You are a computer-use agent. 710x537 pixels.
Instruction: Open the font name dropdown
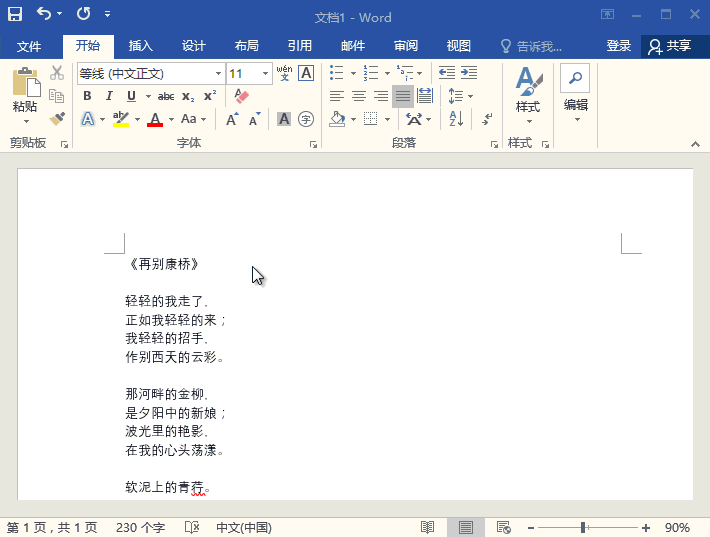tap(218, 73)
